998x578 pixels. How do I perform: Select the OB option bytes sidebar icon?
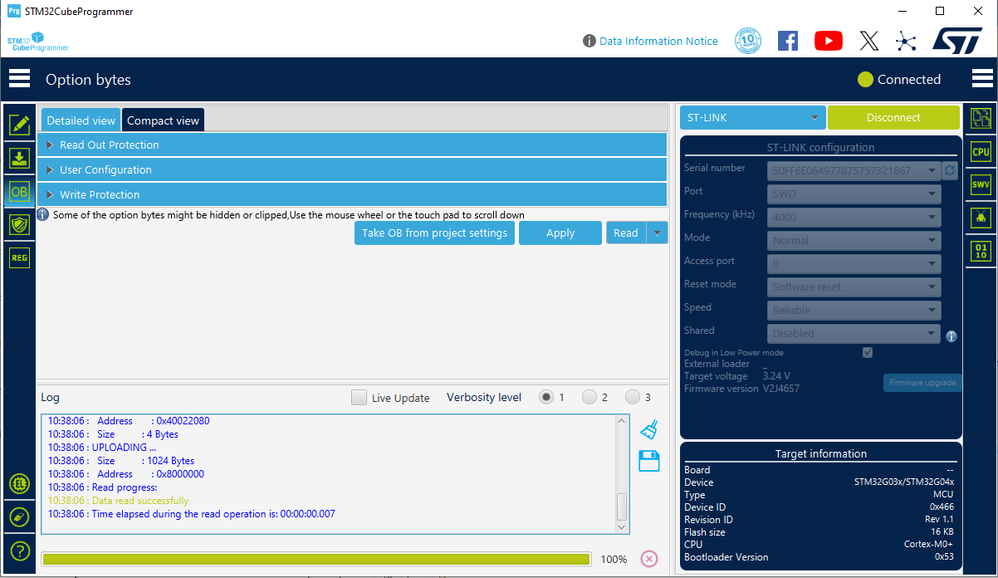pos(19,192)
